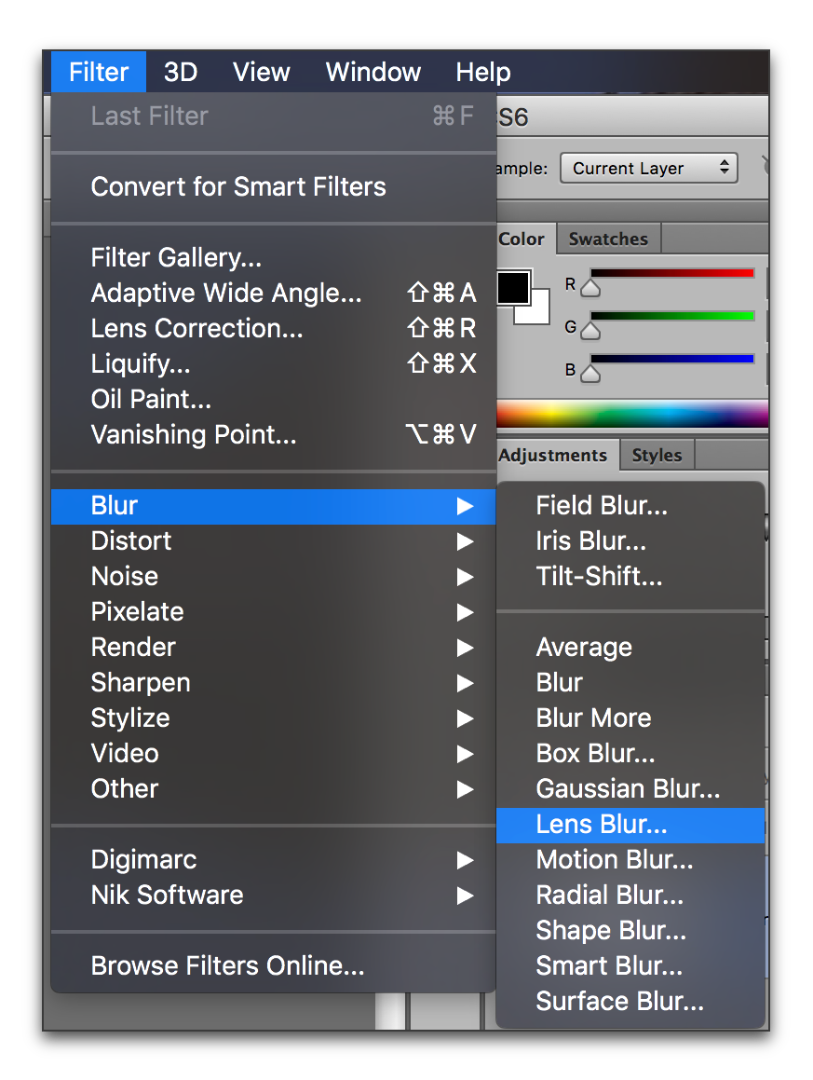Open the Filter Gallery
This screenshot has height=1080, width=813.
click(176, 258)
